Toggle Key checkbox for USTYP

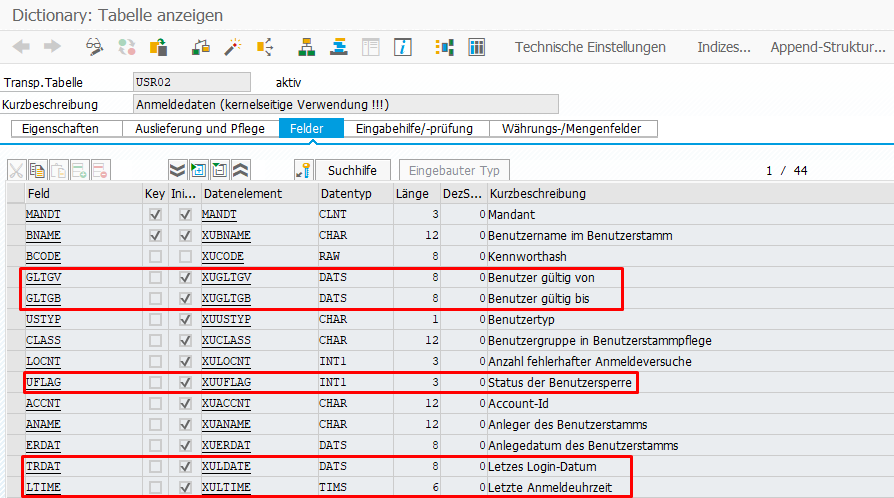pyautogui.click(x=155, y=319)
